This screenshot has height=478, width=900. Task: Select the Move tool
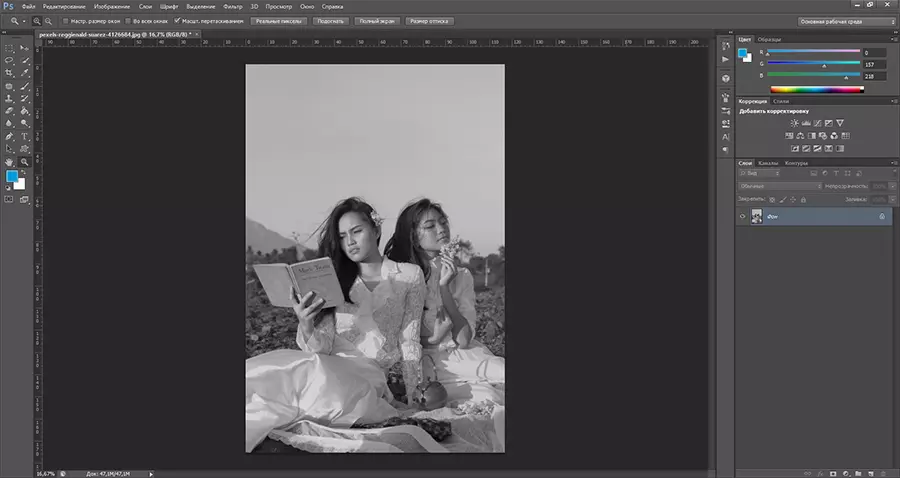(24, 47)
